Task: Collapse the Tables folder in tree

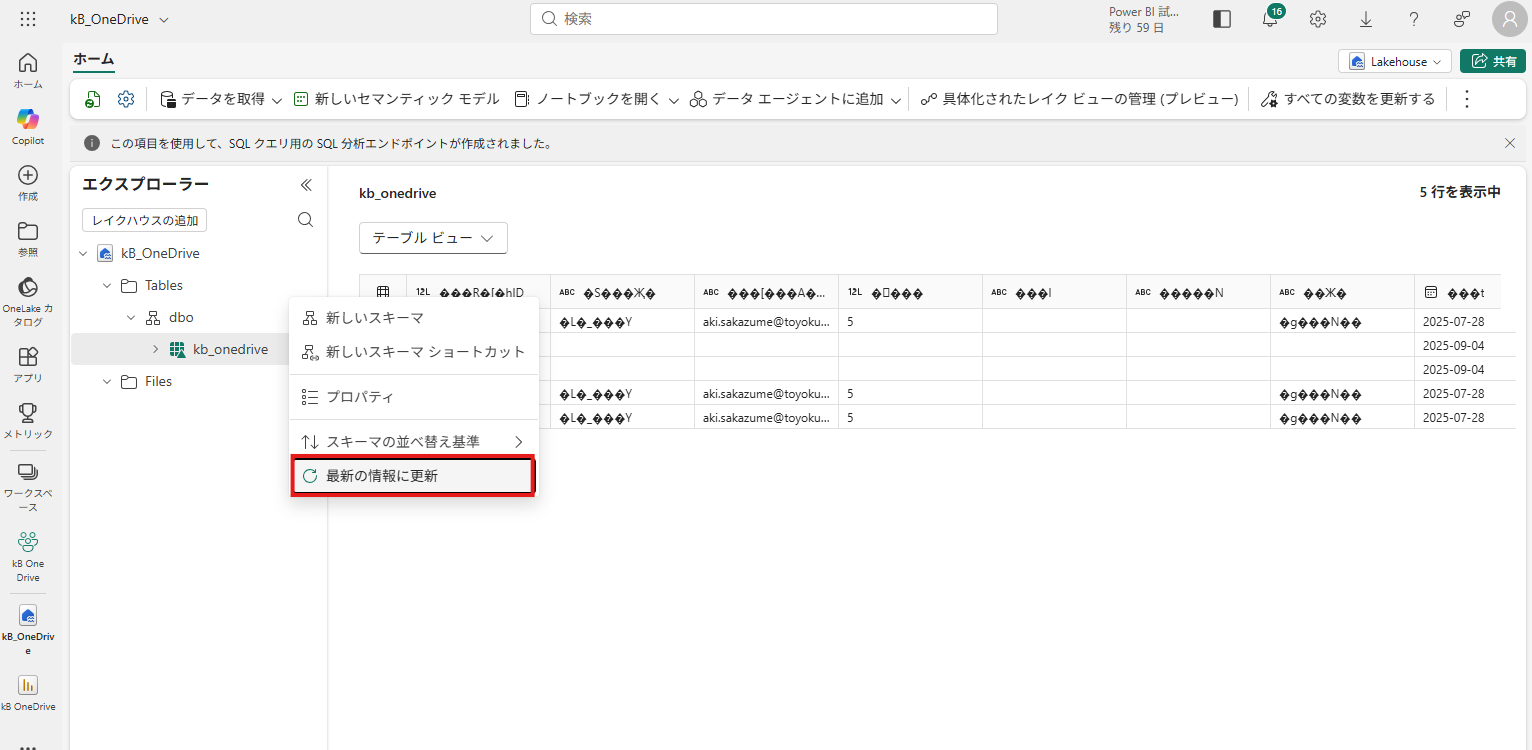Action: [107, 286]
